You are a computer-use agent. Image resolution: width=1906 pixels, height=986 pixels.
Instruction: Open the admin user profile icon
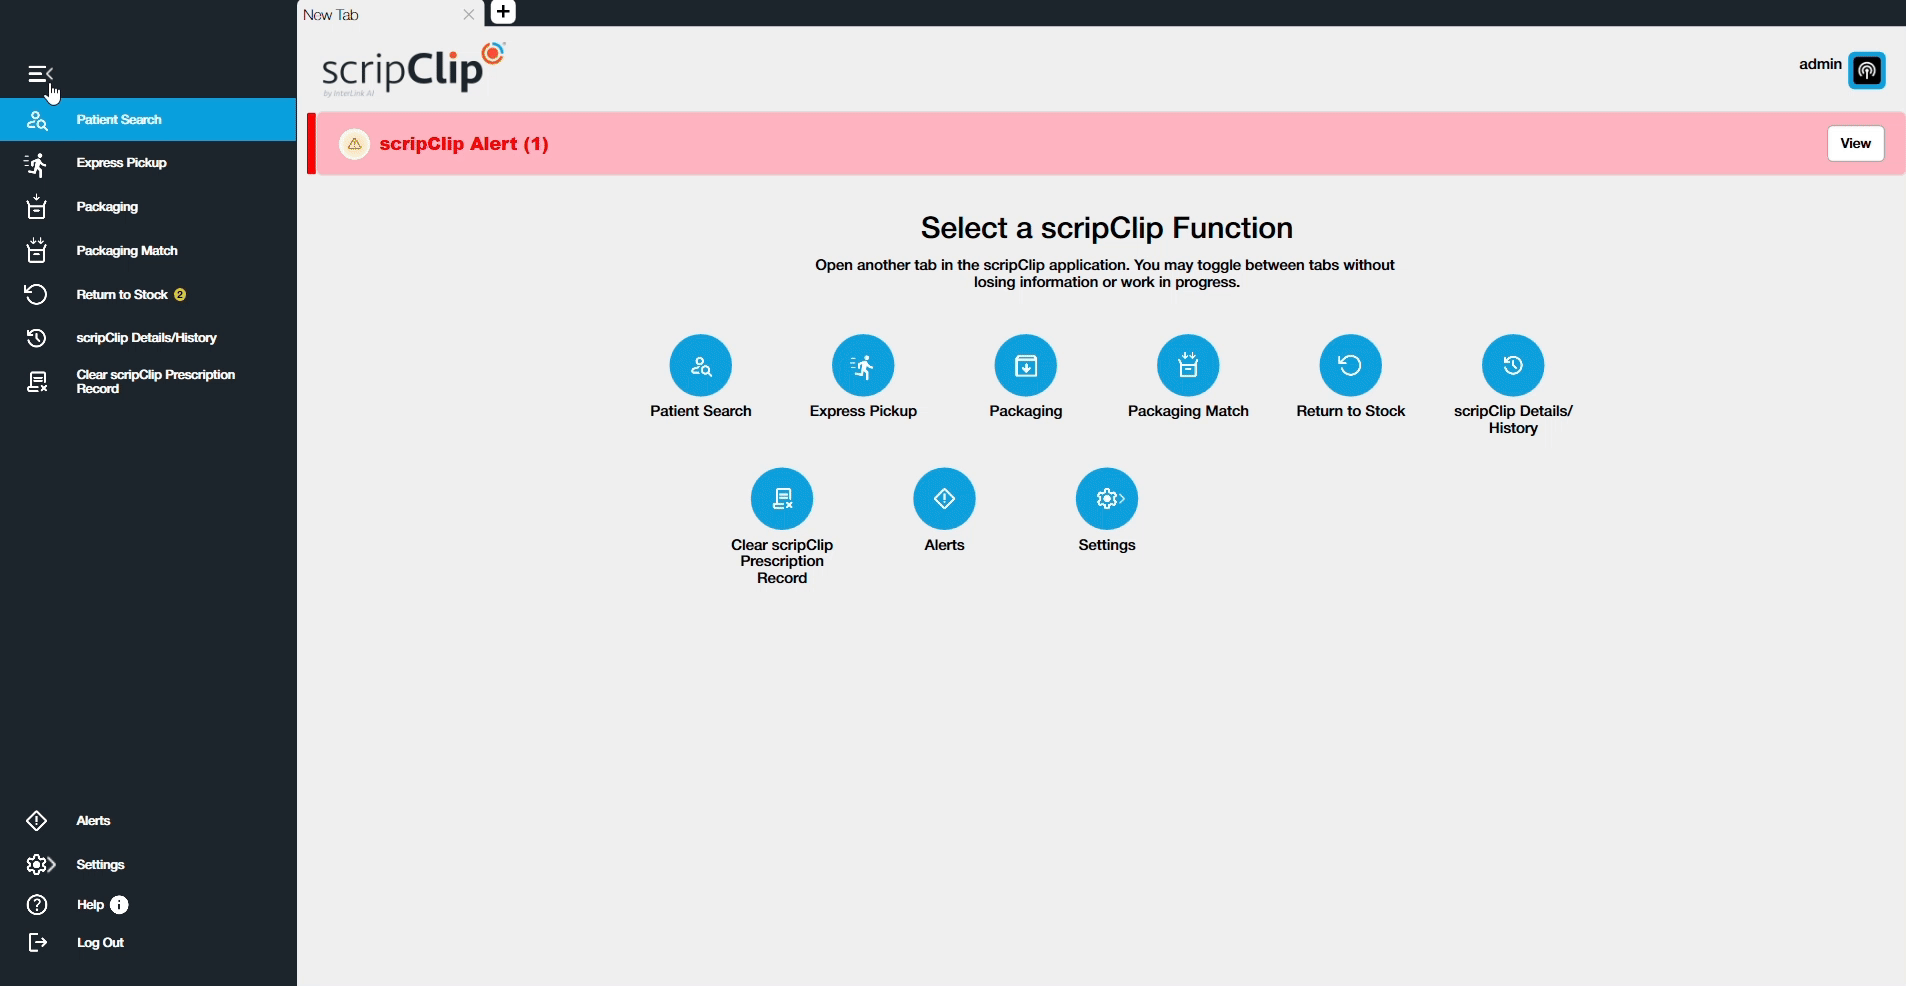(1866, 70)
